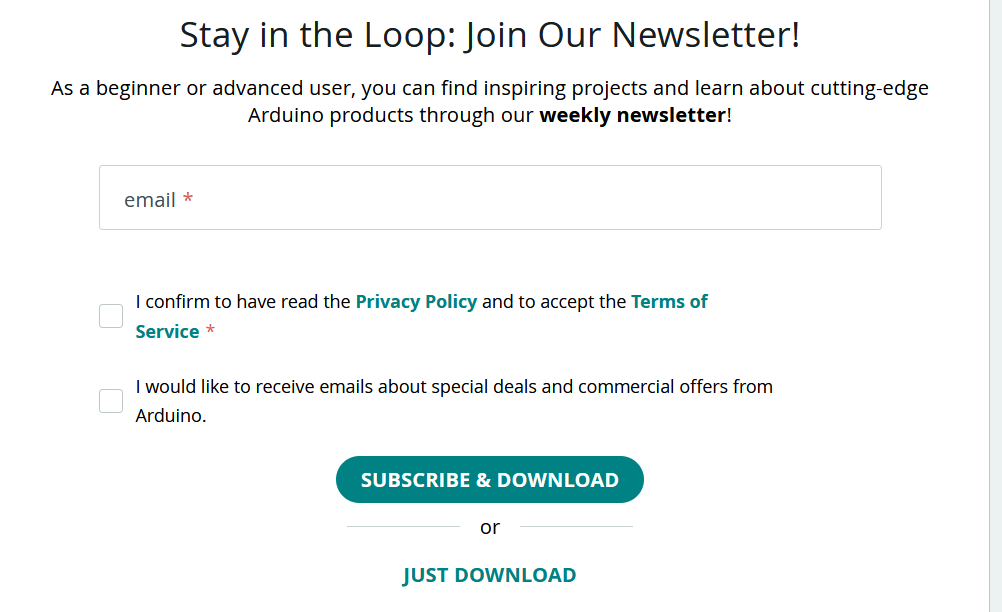The height and width of the screenshot is (612, 1002).
Task: Click the 'email' placeholder label
Action: (x=150, y=200)
